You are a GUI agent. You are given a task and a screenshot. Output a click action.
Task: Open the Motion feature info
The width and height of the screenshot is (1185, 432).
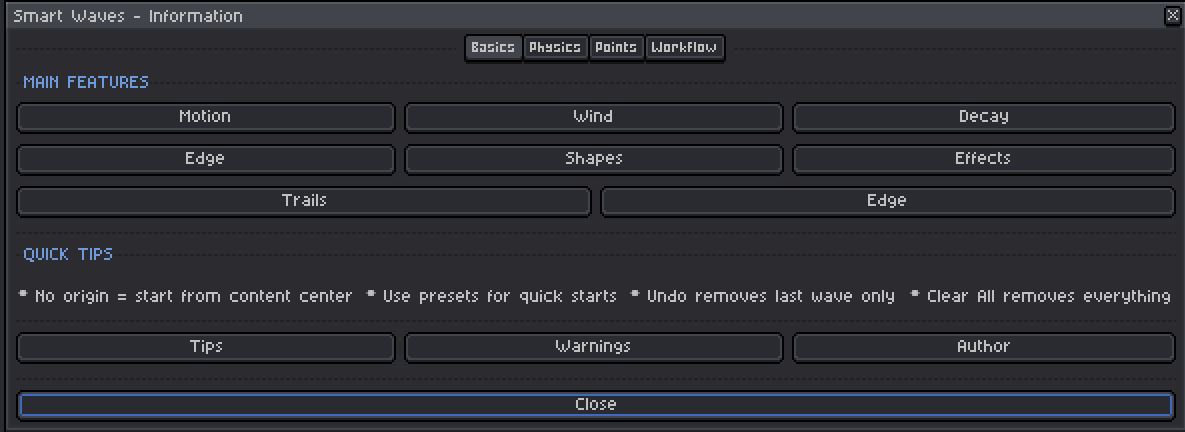click(x=205, y=117)
